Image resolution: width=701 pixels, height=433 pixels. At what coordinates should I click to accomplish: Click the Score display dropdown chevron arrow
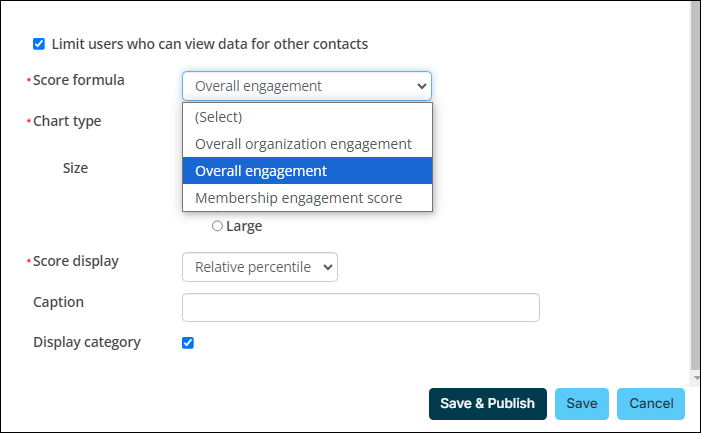[328, 267]
